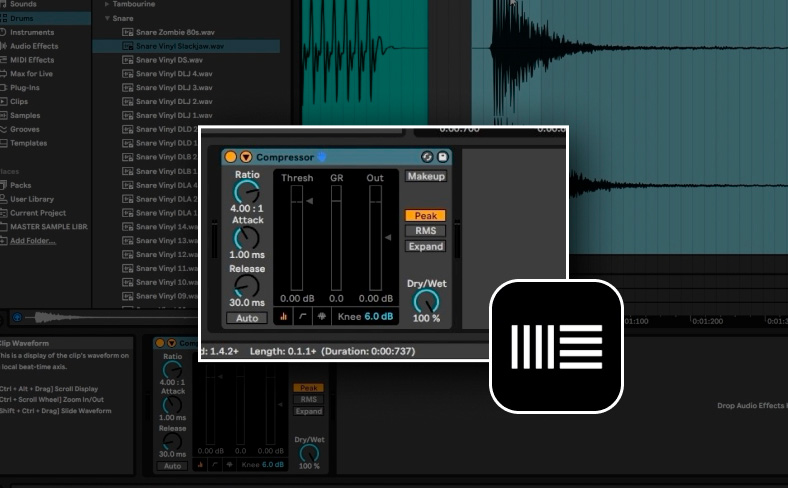Screen dimensions: 788x488
Task: Toggle the Compressor device activator
Action: 231,157
